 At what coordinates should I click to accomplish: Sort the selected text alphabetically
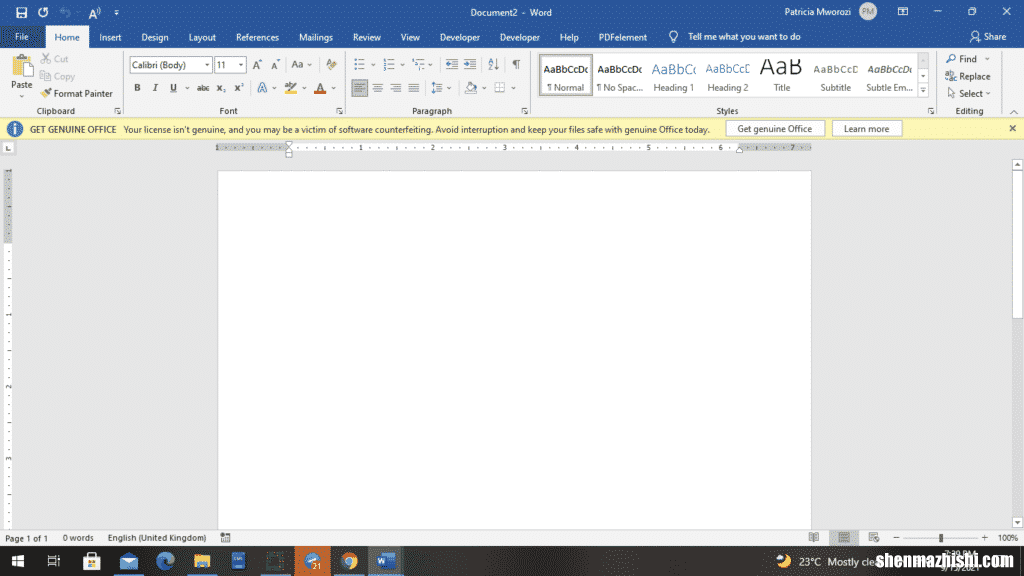pyautogui.click(x=493, y=64)
